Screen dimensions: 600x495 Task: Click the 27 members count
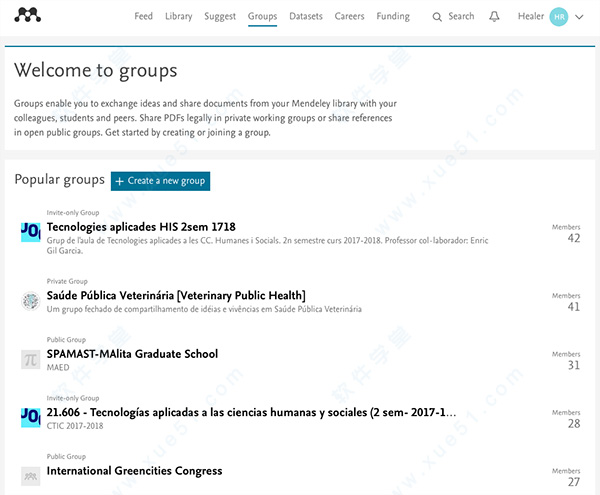click(x=574, y=482)
